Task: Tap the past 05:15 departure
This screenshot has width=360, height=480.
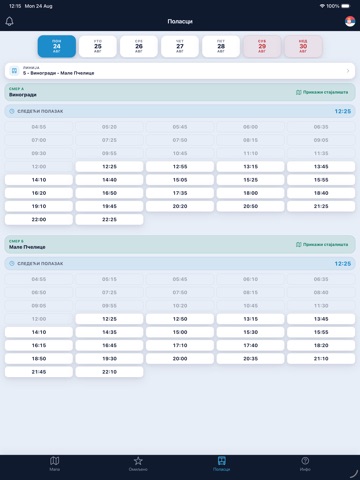Action: coord(109,279)
